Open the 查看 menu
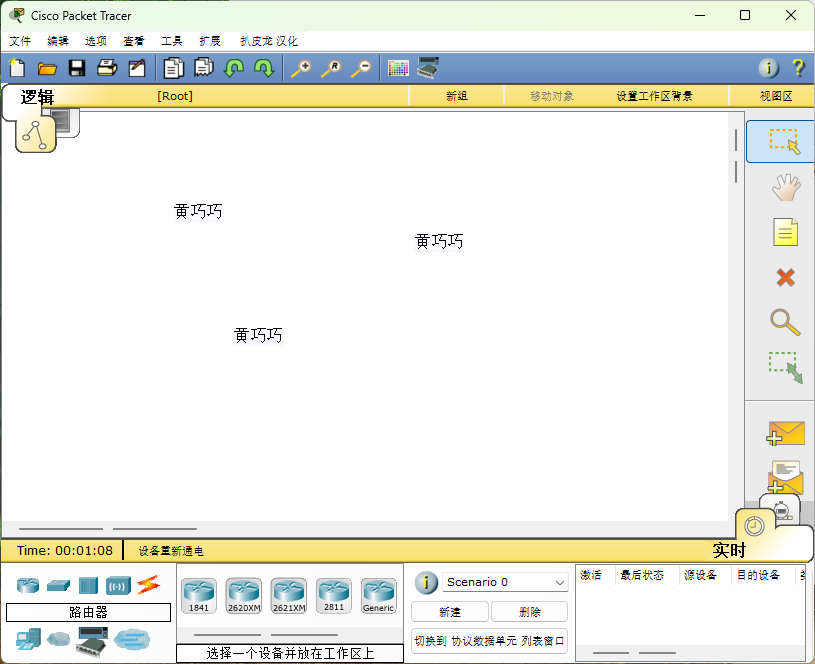The width and height of the screenshot is (815, 664). [x=134, y=41]
